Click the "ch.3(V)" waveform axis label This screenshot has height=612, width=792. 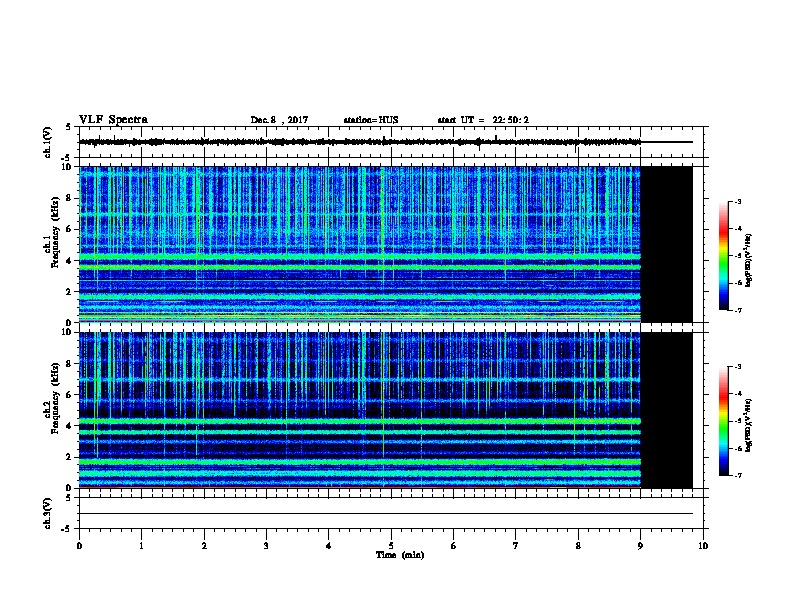(48, 513)
